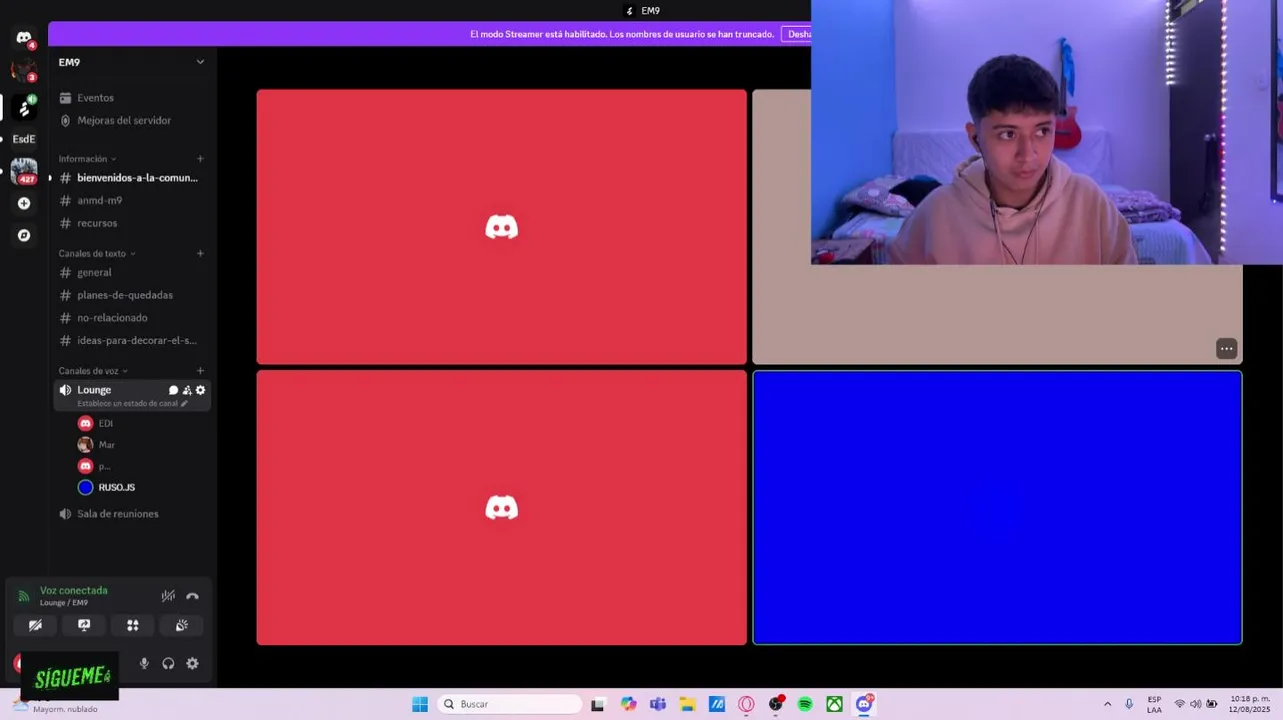The image size is (1283, 720).
Task: Open the server with the 3-notification badge
Action: click(24, 71)
